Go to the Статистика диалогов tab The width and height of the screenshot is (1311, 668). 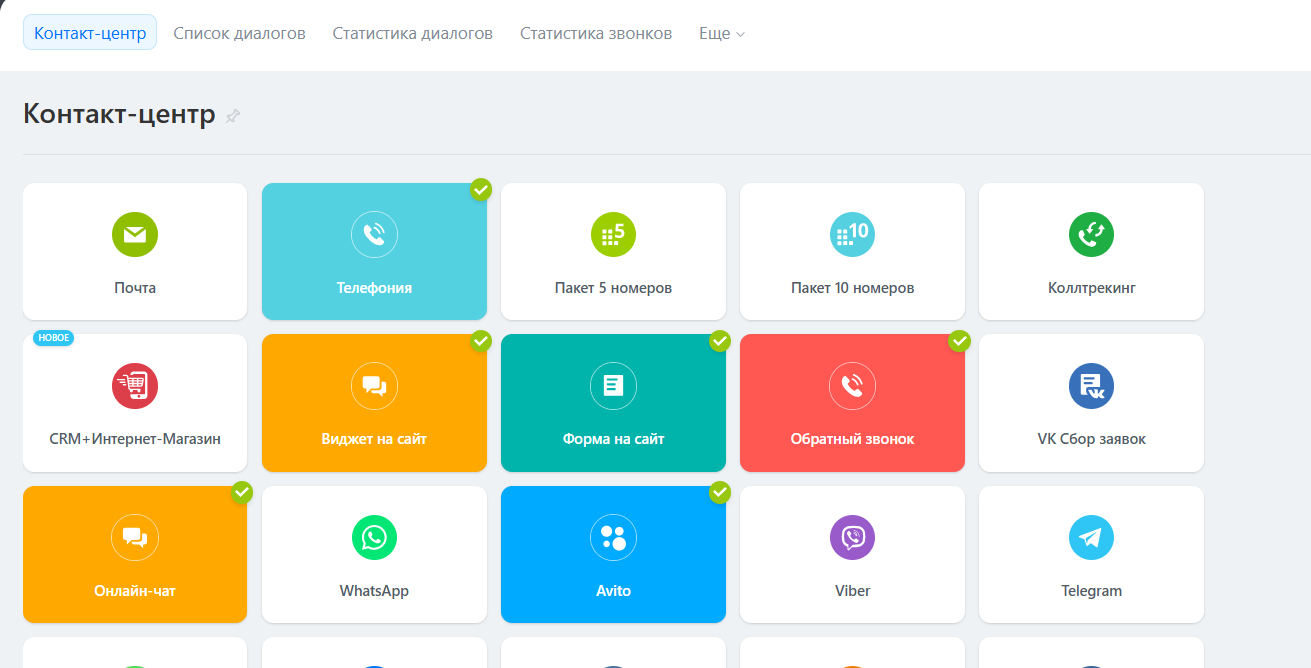(x=412, y=33)
